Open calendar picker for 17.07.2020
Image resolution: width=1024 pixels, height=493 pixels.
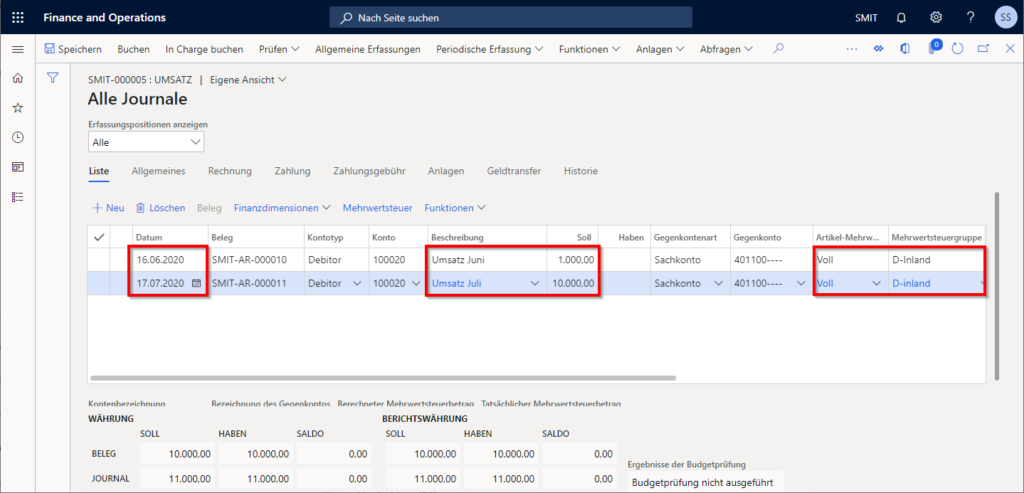(x=197, y=283)
